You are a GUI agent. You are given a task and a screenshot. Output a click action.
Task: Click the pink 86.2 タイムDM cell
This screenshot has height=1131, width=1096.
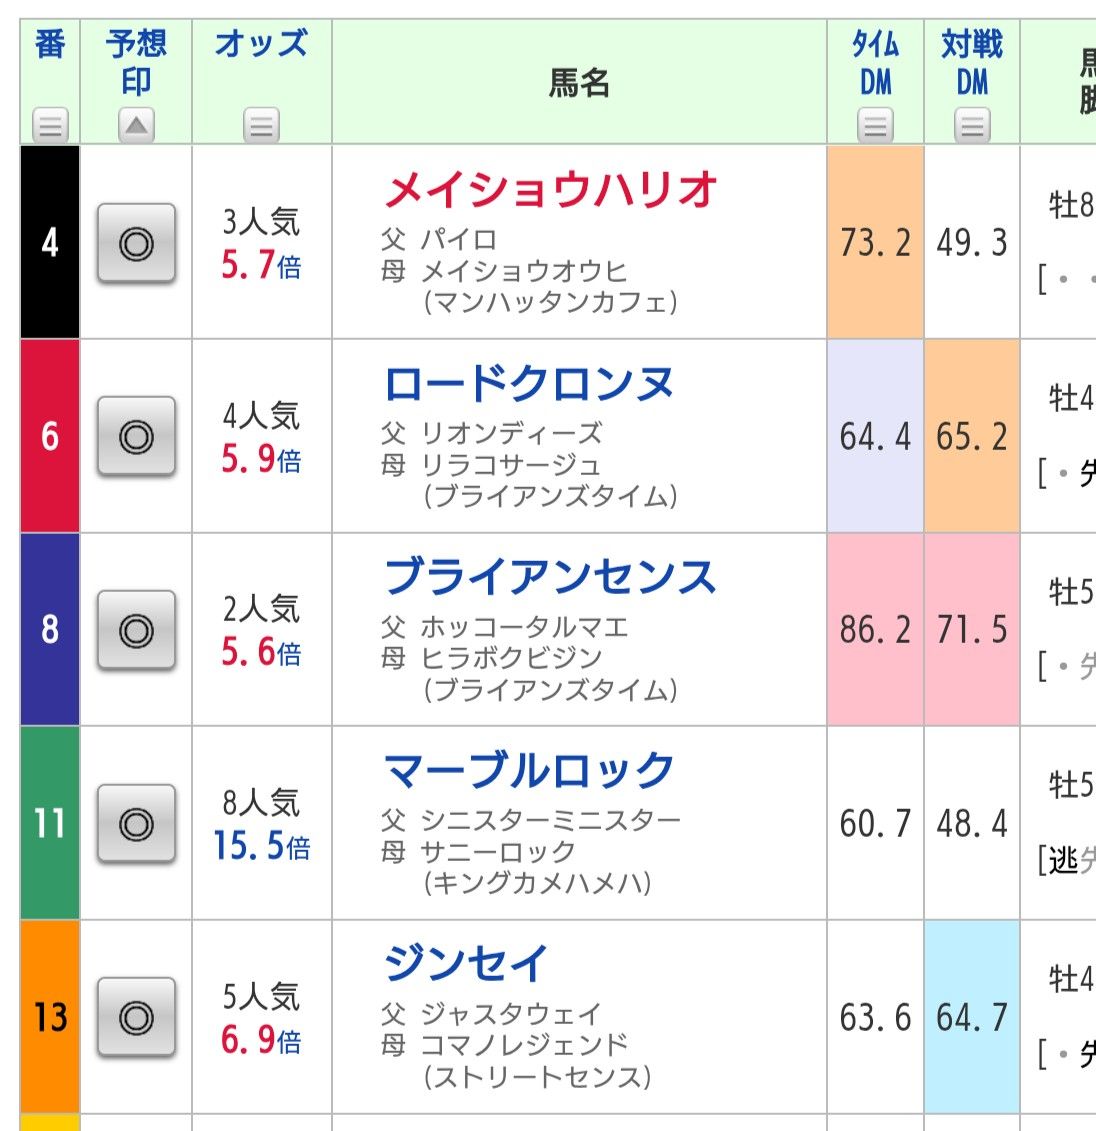click(875, 630)
